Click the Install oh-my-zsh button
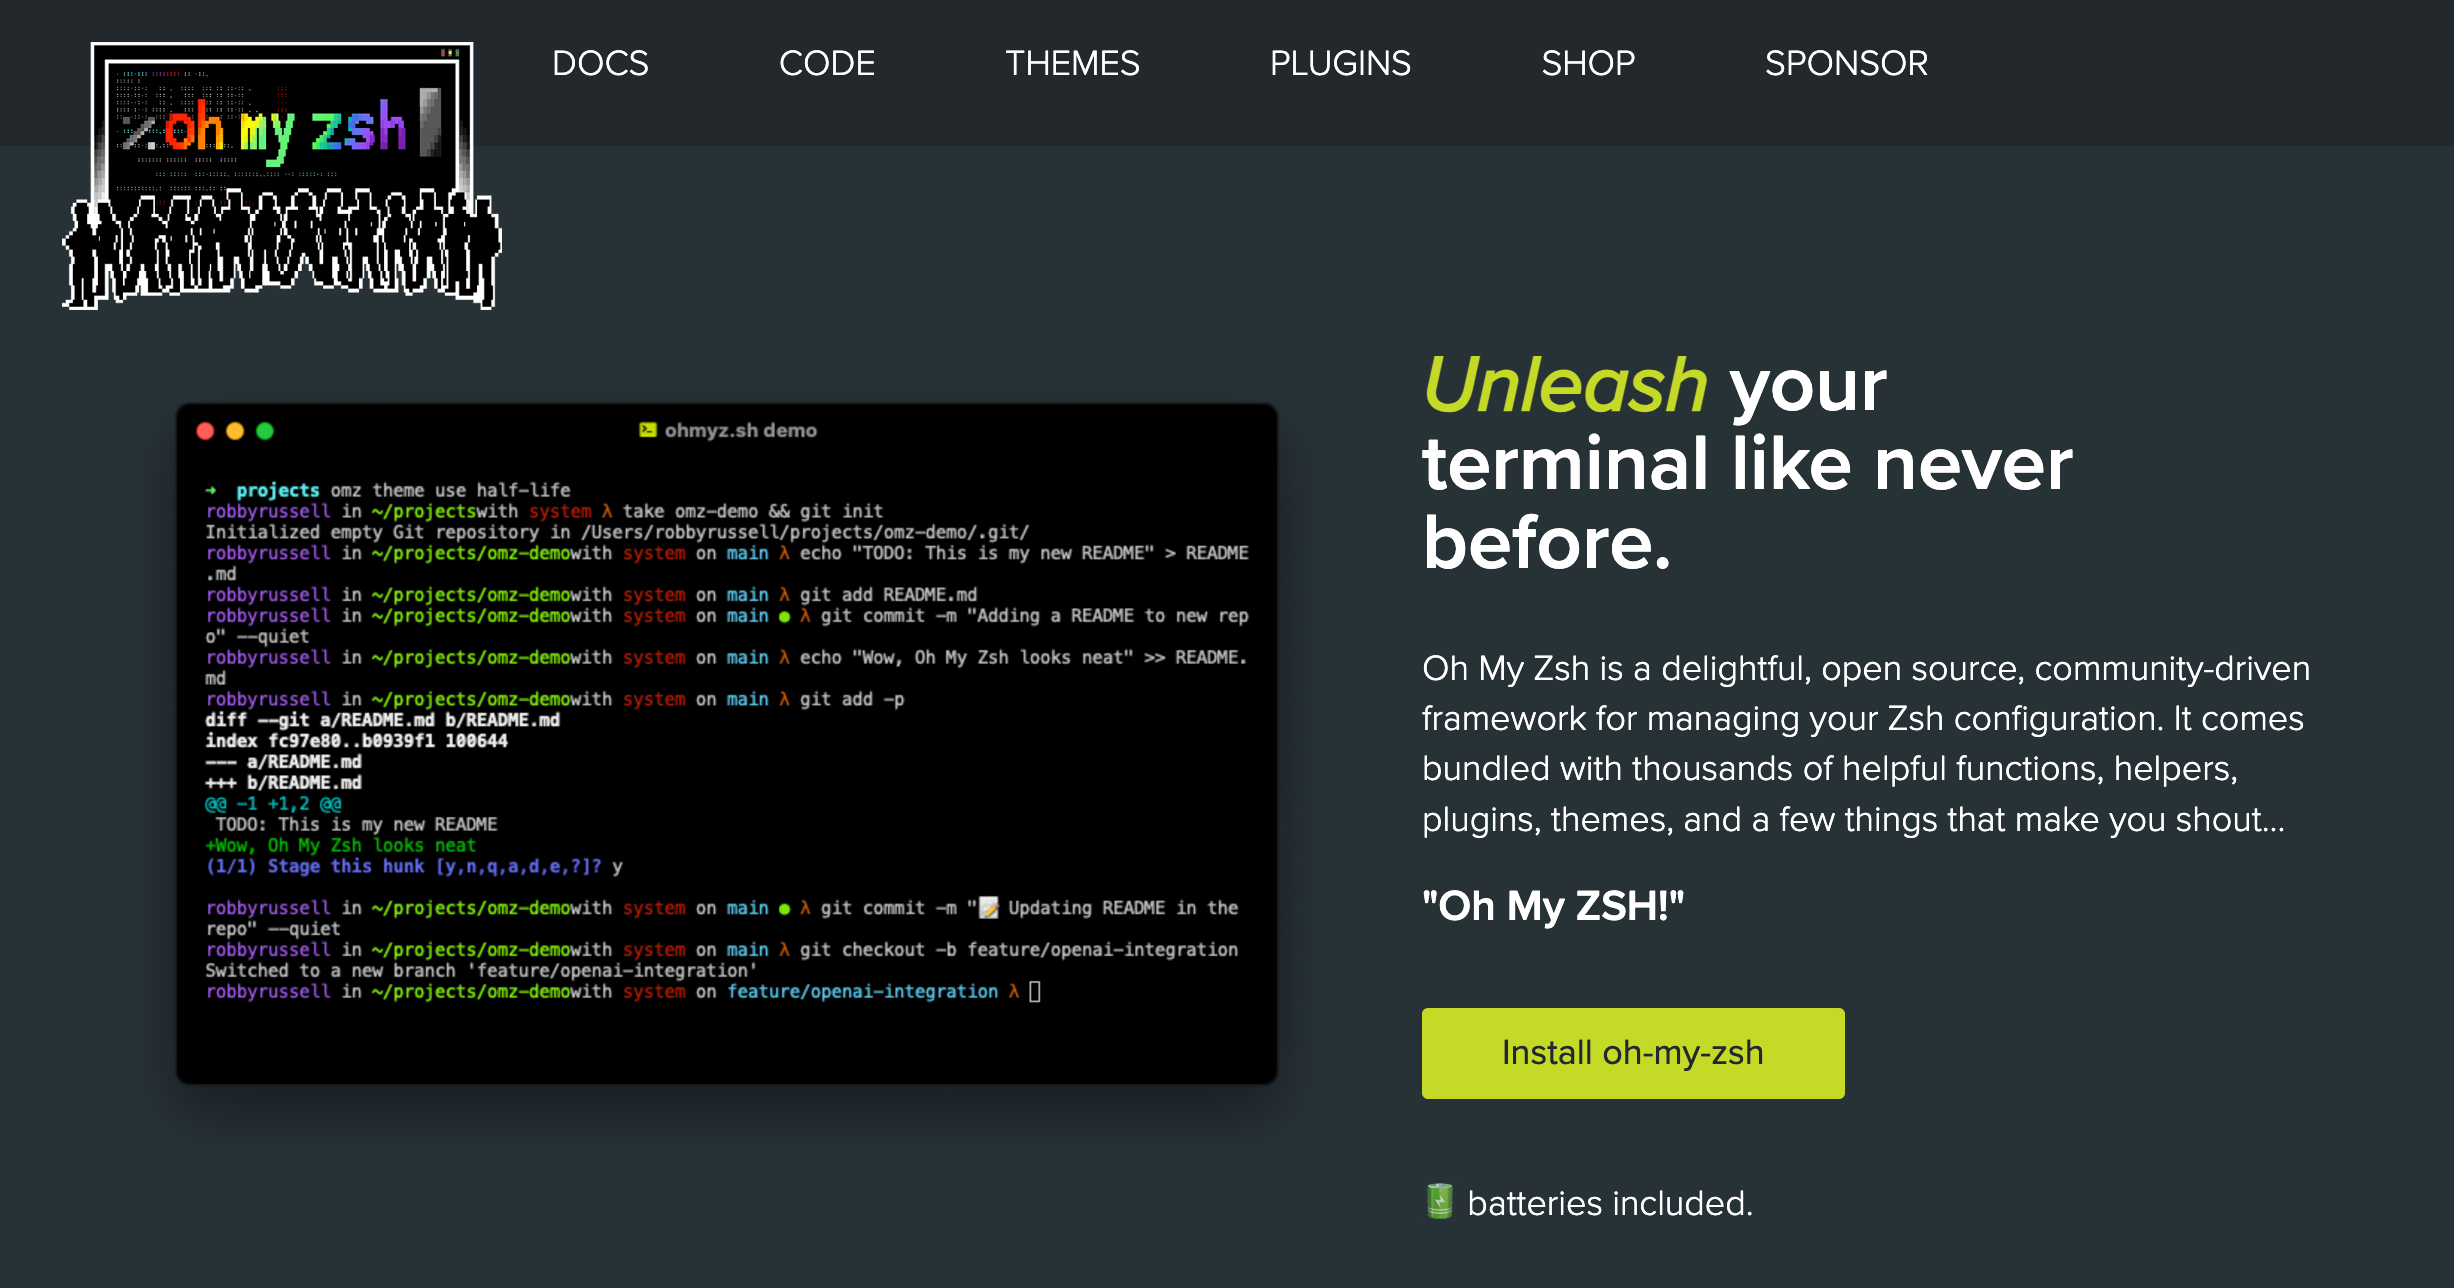Viewport: 2454px width, 1288px height. [1633, 1053]
